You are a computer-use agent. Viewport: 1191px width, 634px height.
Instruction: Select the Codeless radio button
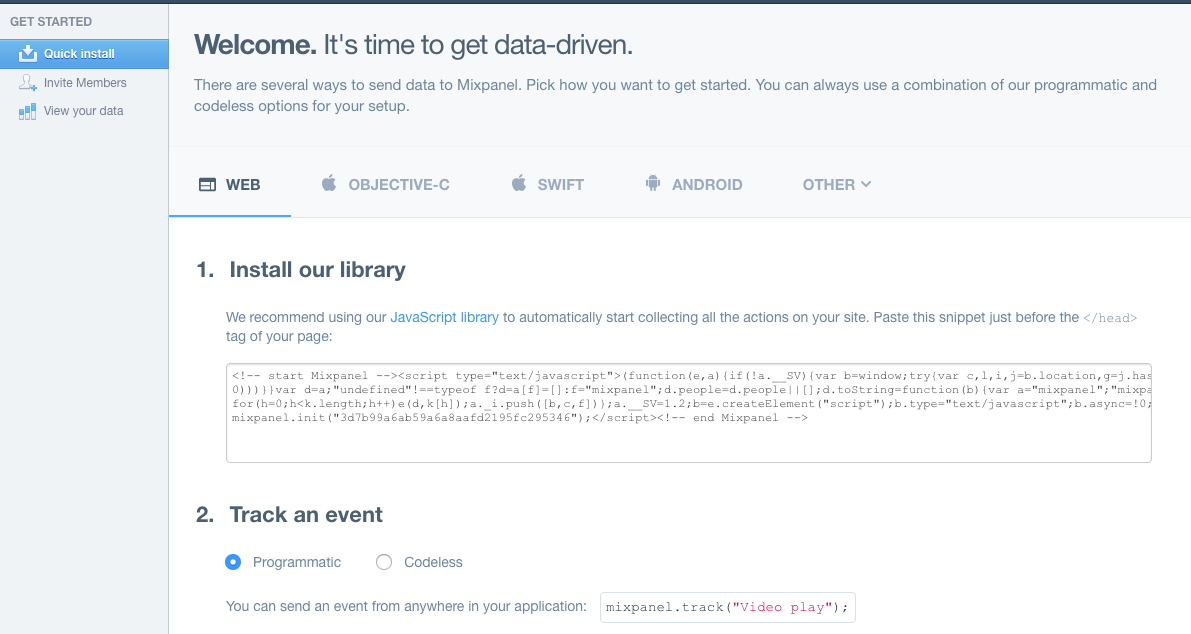pyautogui.click(x=384, y=562)
